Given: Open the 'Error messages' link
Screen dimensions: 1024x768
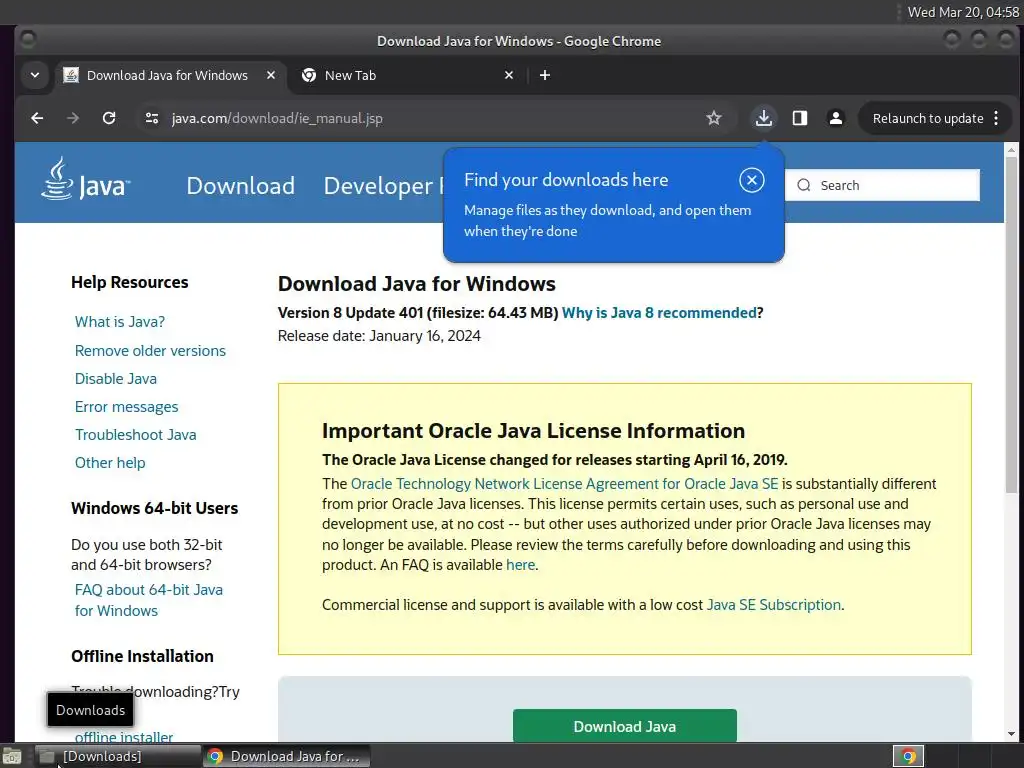Looking at the screenshot, I should click(126, 407).
